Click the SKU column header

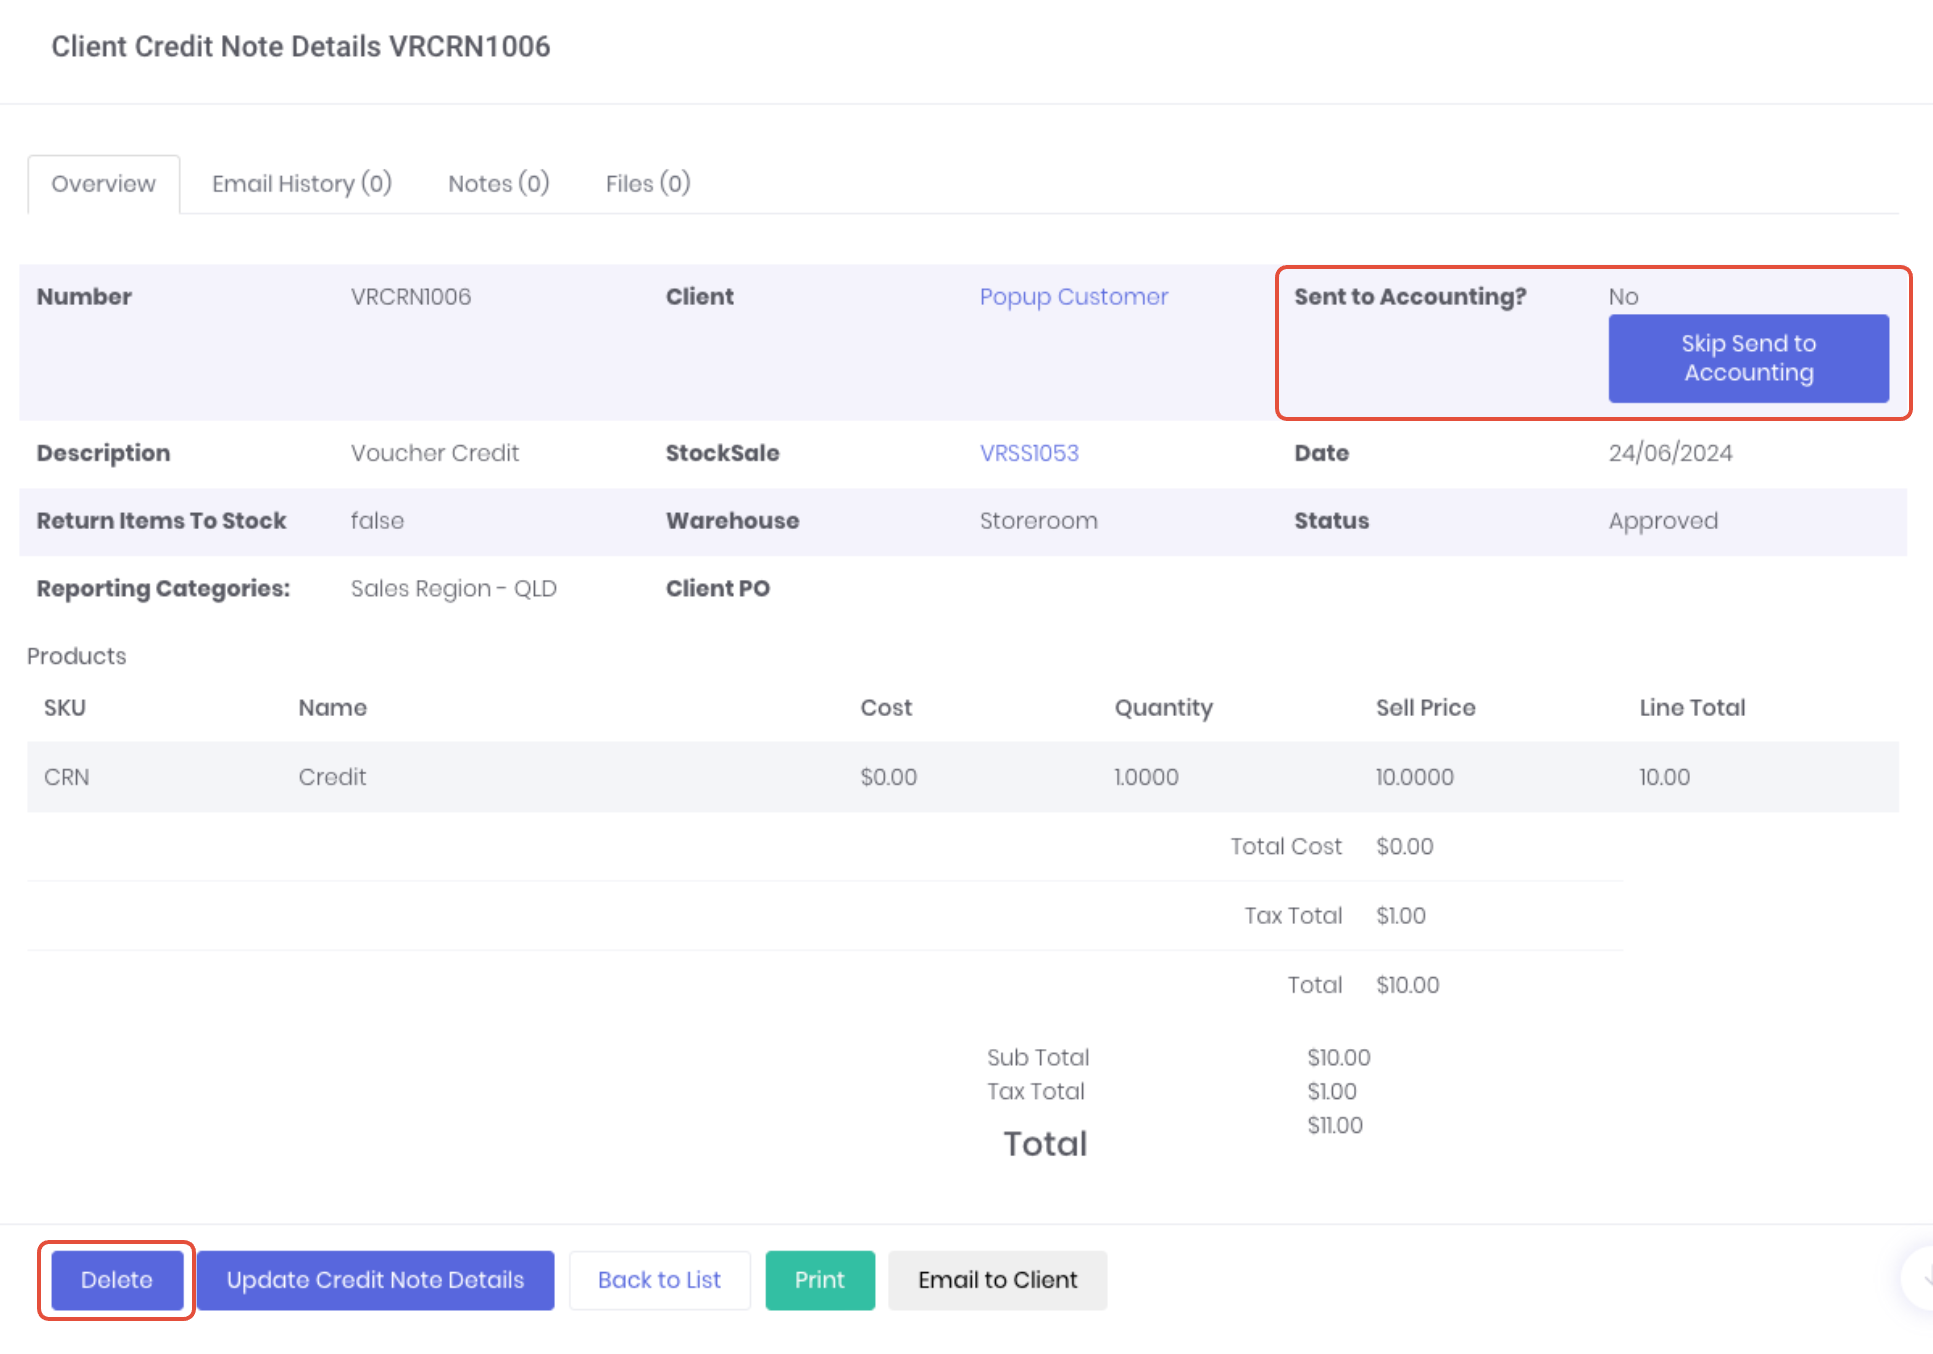click(x=65, y=708)
